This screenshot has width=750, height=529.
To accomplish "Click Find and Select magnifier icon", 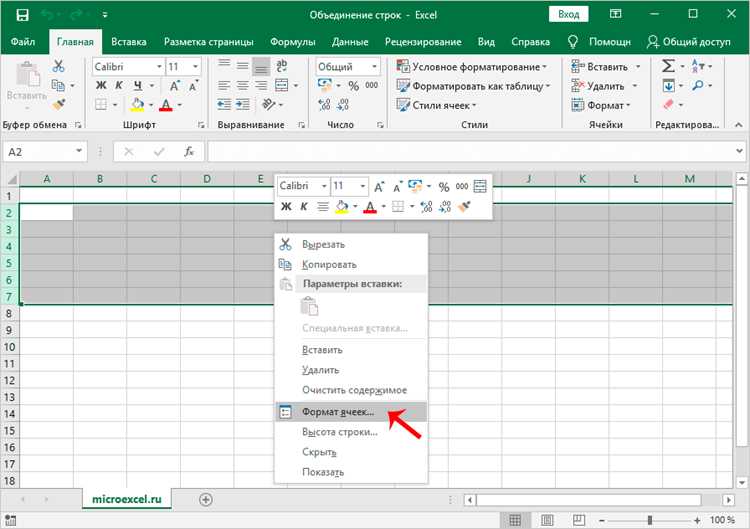I will (x=697, y=85).
